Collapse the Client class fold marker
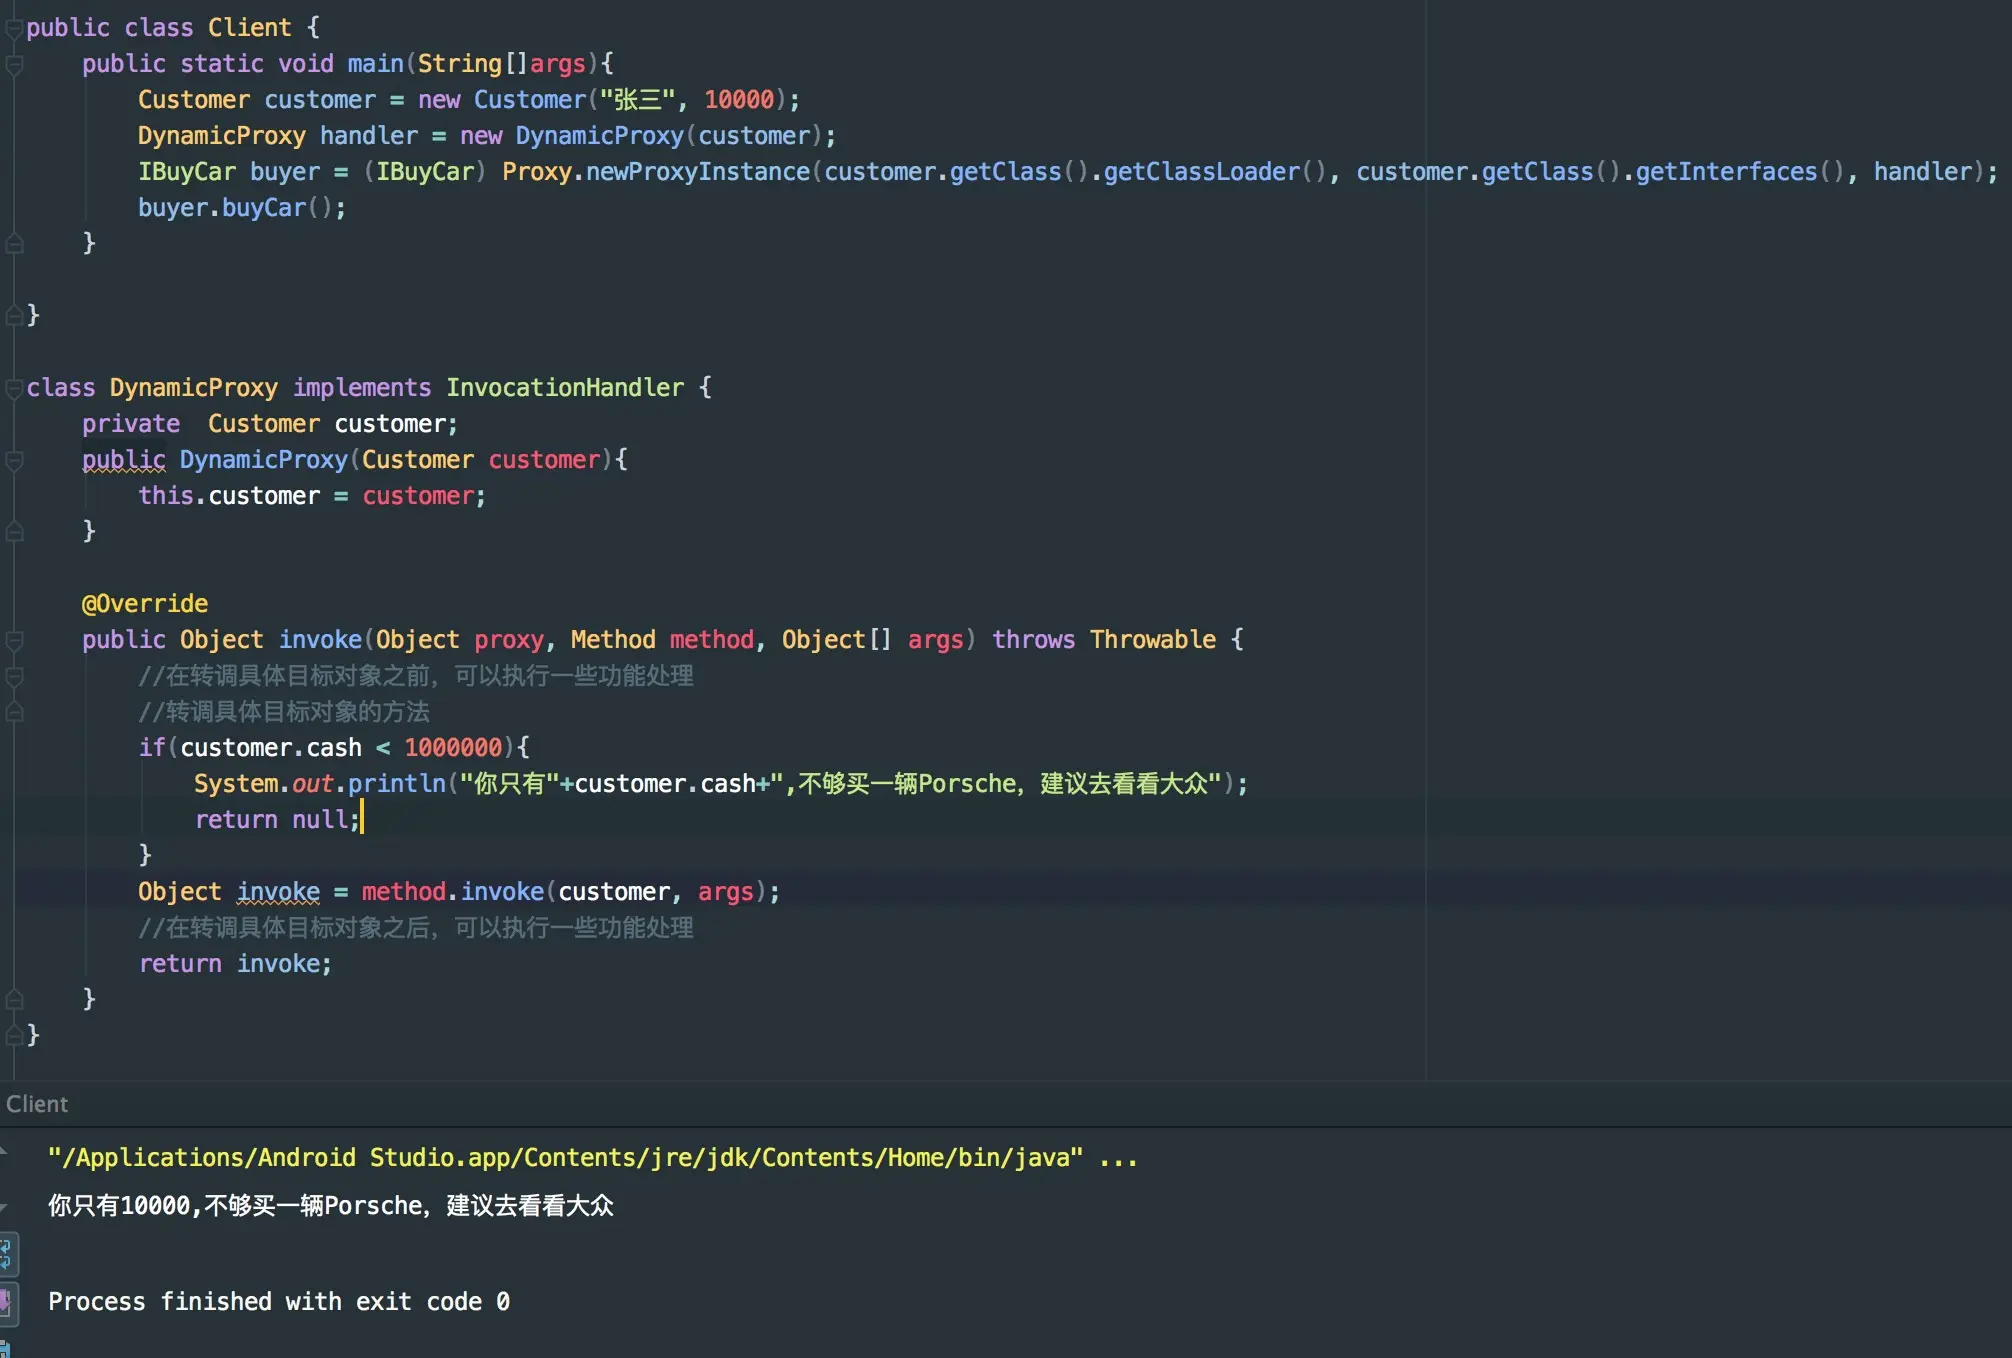Screen dimensions: 2012x1358 tap(14, 28)
